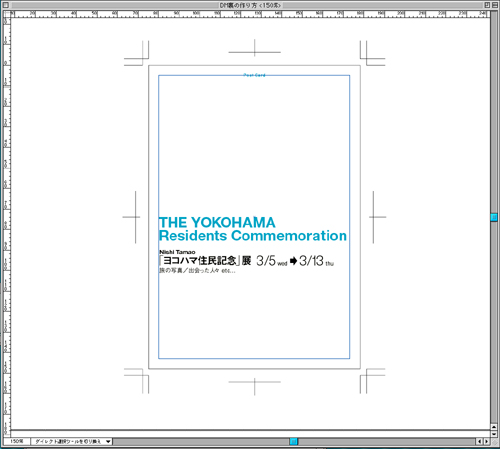Click the horizontal scrollbar thumb
This screenshot has height=449, width=500.
tap(293, 441)
